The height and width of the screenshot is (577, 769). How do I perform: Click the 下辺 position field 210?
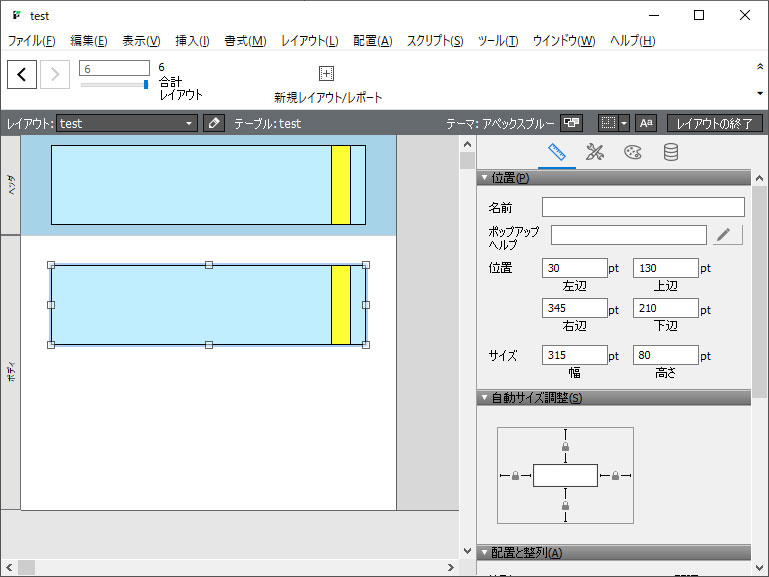pos(666,308)
